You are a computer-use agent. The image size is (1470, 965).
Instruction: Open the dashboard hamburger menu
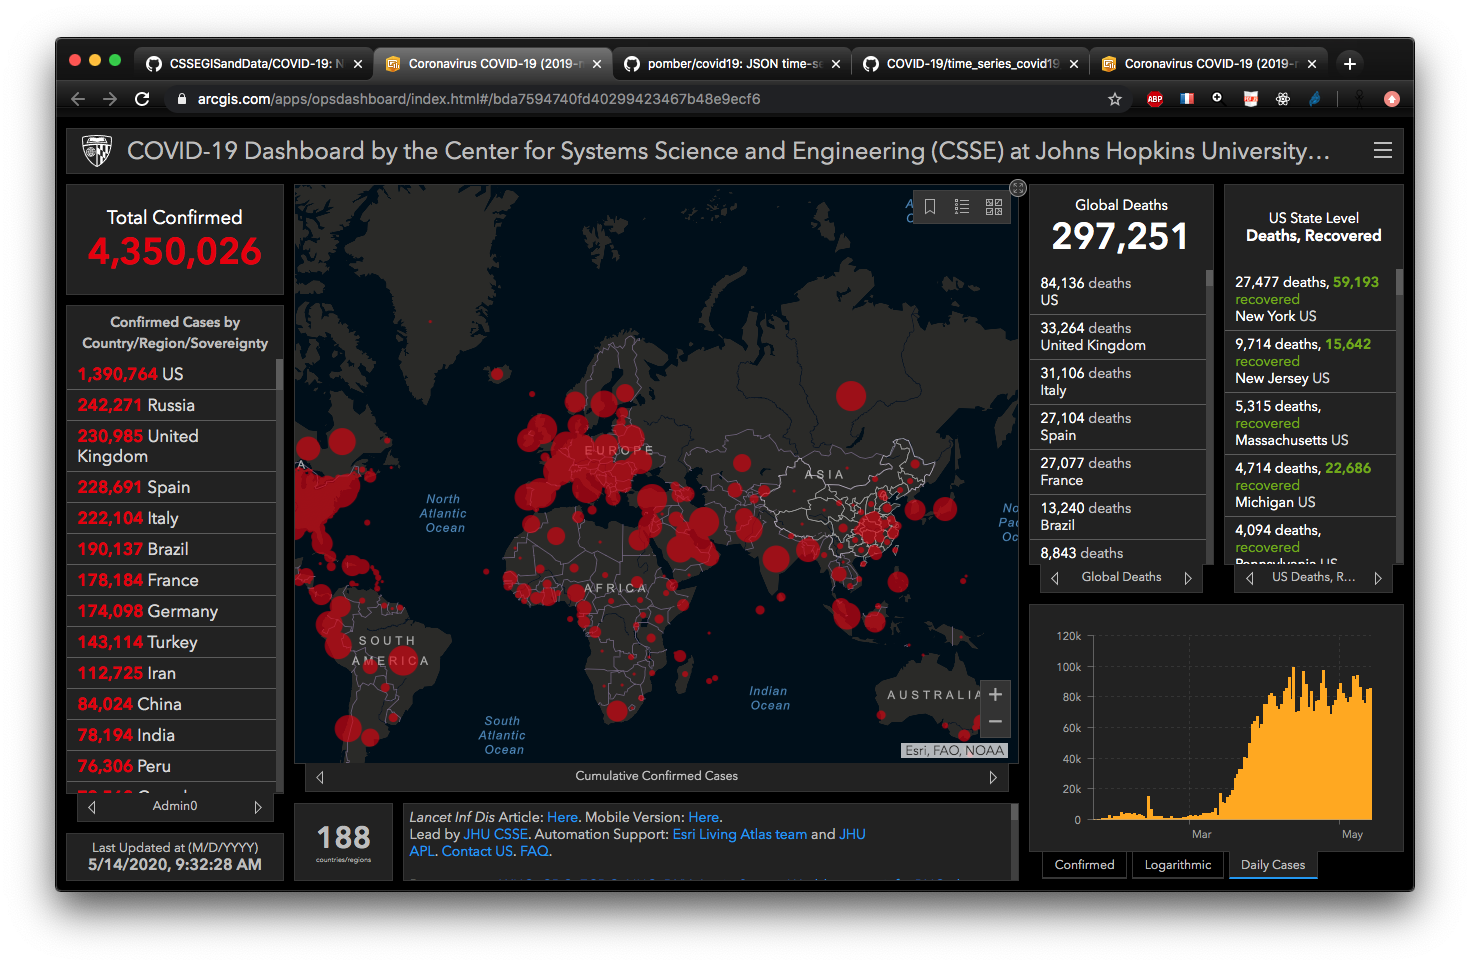(x=1383, y=150)
